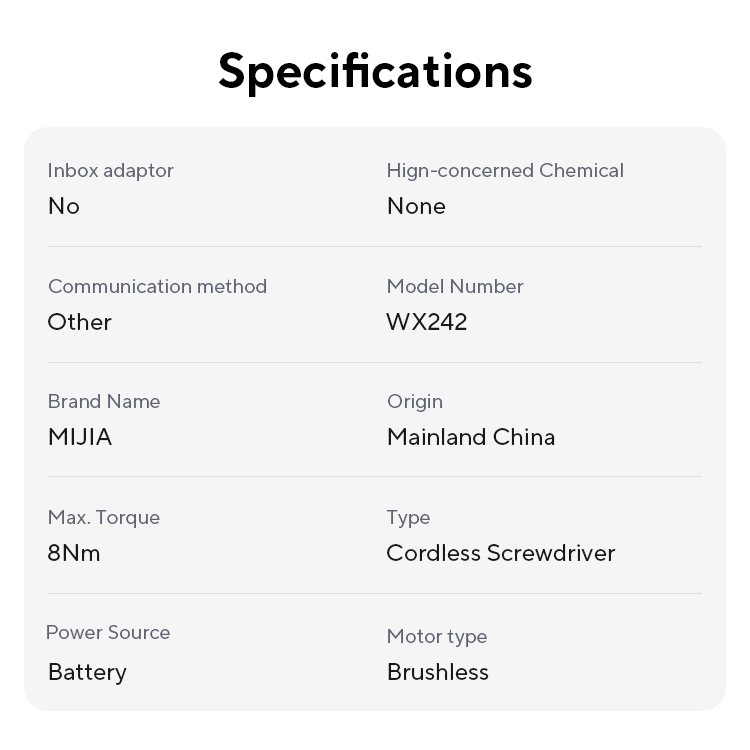Viewport: 750px width, 750px height.
Task: Click the Origin label
Action: point(415,401)
